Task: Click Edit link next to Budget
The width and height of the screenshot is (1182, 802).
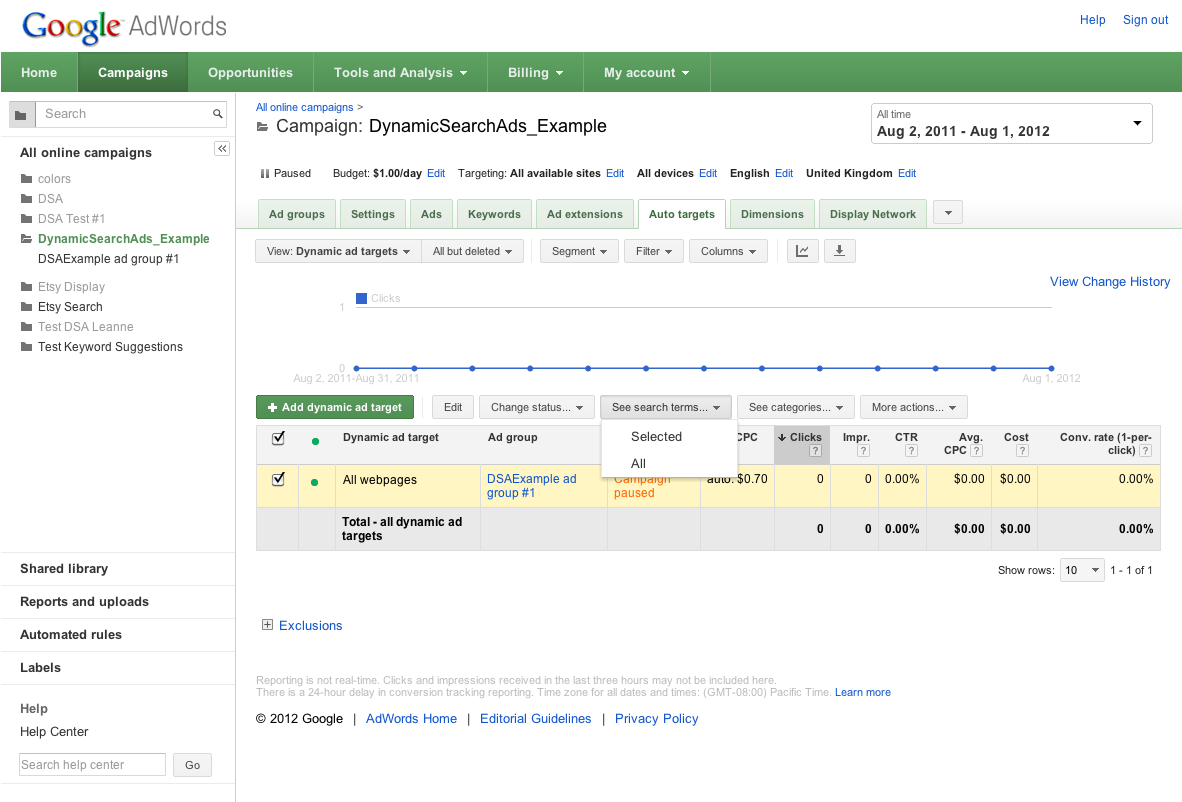Action: tap(436, 173)
